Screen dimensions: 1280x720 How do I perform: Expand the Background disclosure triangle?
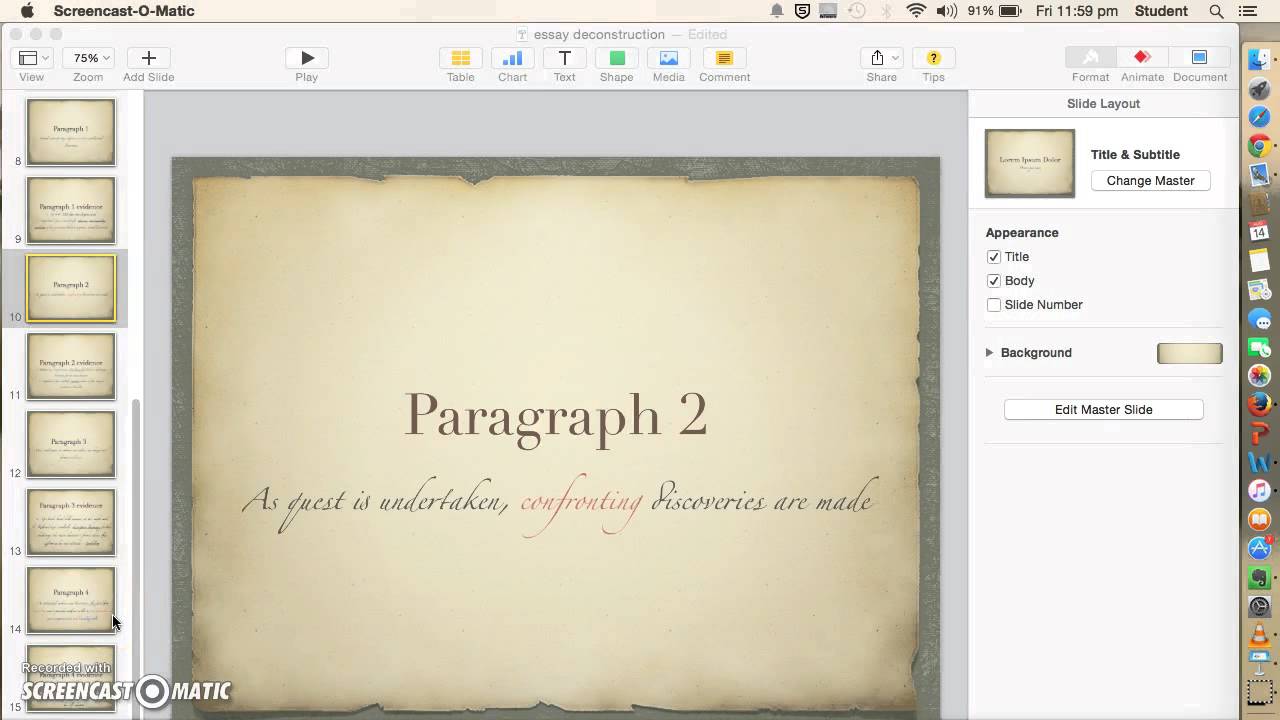coord(989,352)
